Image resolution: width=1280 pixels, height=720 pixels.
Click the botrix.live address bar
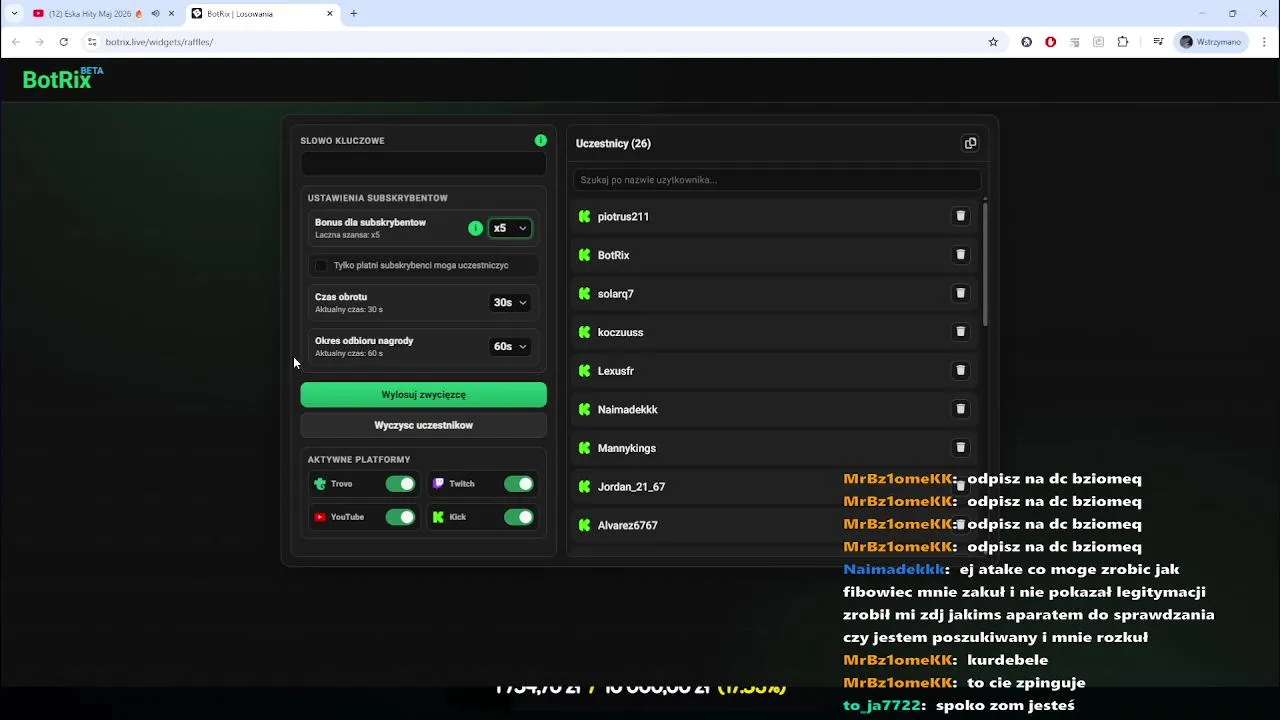[x=540, y=42]
